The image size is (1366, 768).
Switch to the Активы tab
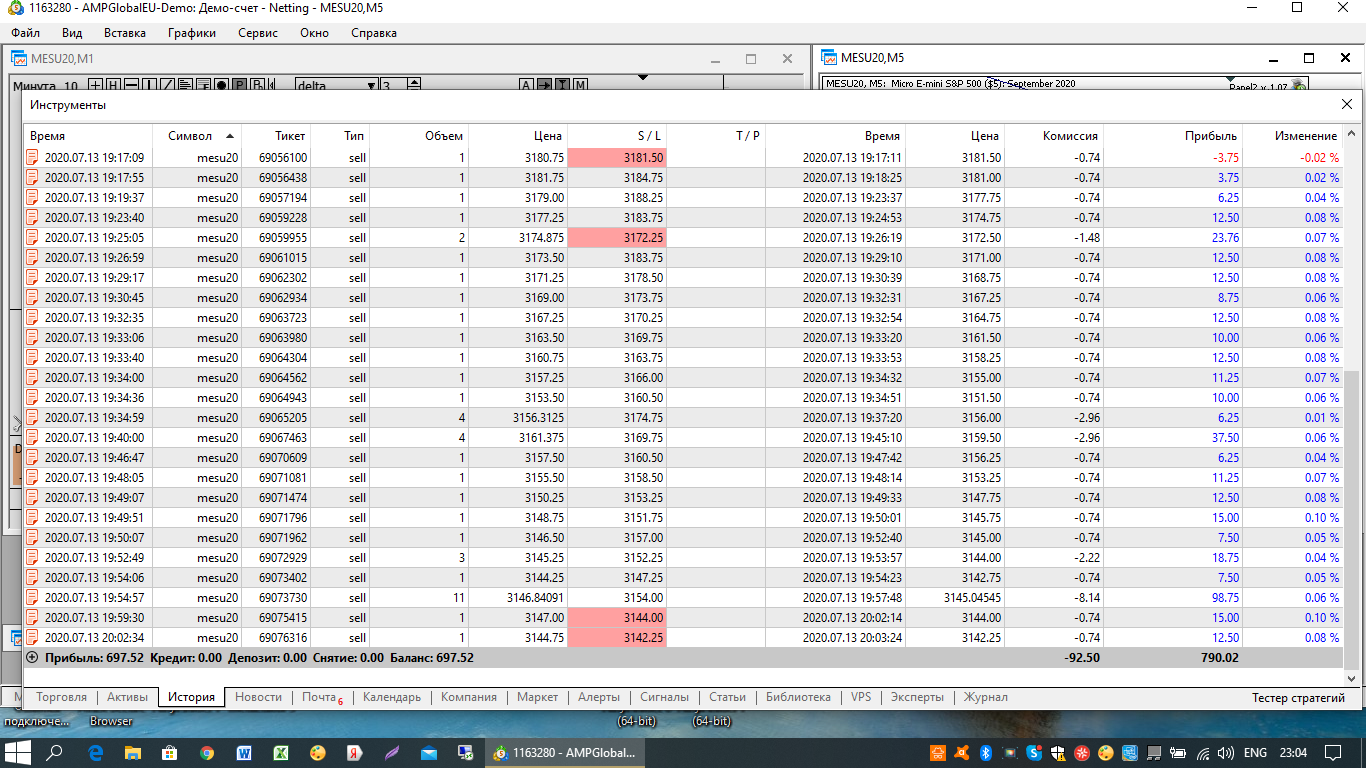[127, 697]
